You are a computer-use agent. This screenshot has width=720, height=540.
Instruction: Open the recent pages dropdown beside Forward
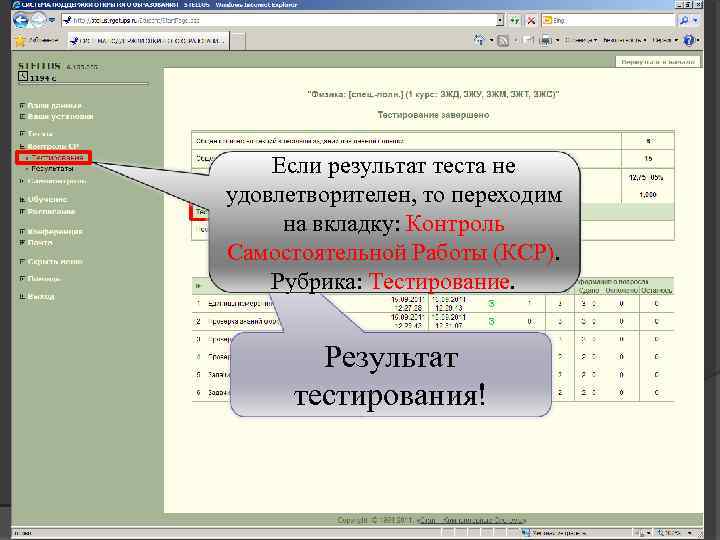click(52, 20)
